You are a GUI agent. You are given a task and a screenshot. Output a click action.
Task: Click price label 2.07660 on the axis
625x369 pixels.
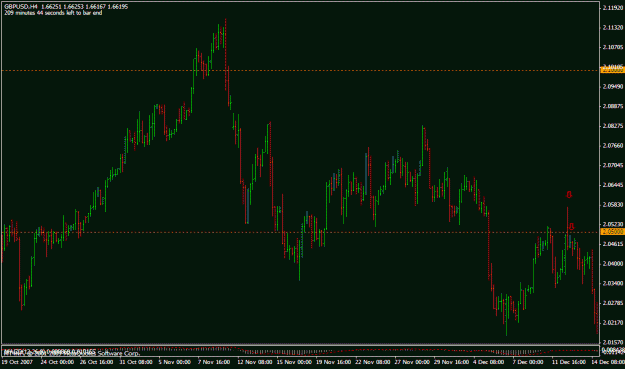[x=613, y=146]
